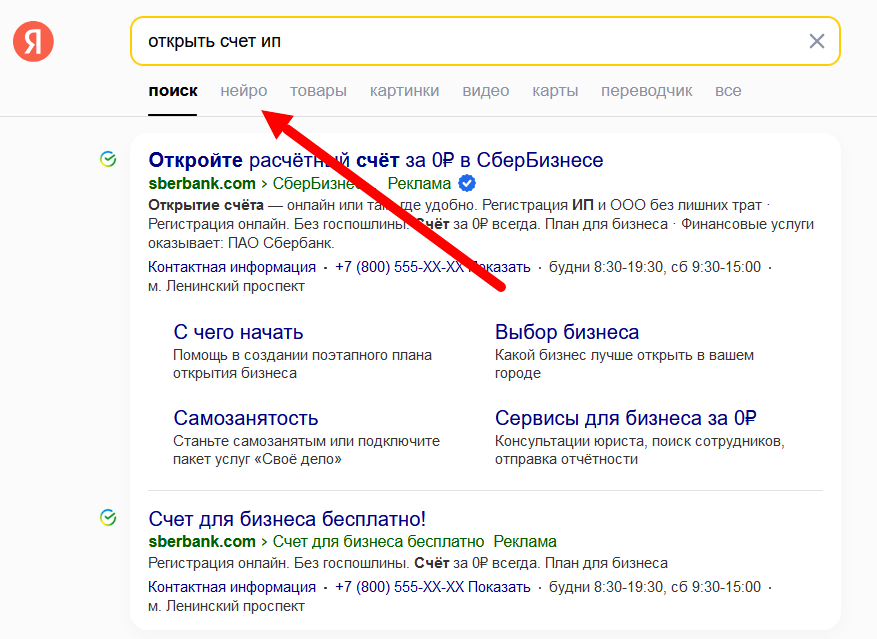Open the 'видео' tab
877x639 pixels.
pos(485,91)
